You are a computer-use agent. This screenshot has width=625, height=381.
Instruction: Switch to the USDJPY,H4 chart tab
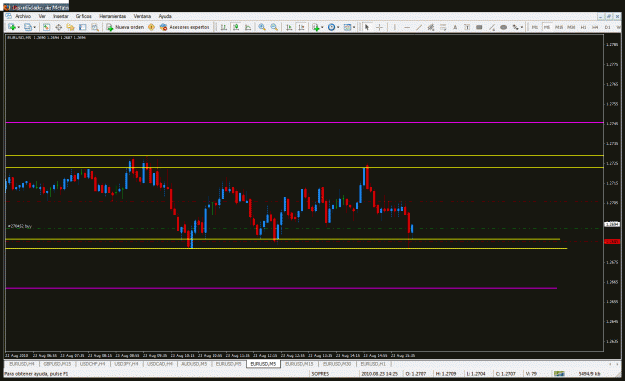click(x=126, y=364)
